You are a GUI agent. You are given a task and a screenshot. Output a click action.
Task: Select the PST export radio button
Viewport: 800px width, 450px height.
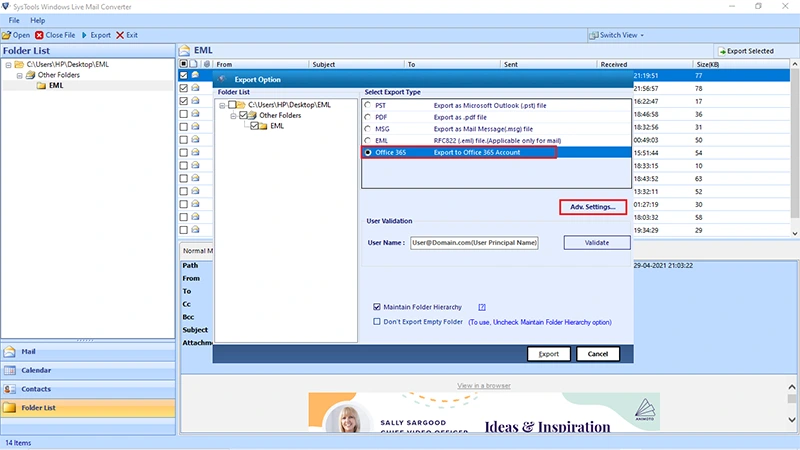pos(367,105)
